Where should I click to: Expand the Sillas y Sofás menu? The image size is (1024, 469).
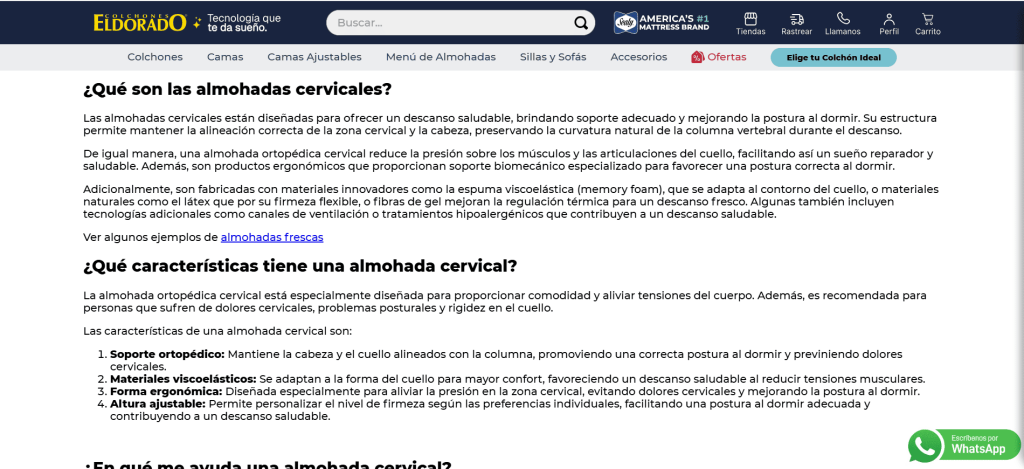coord(553,57)
